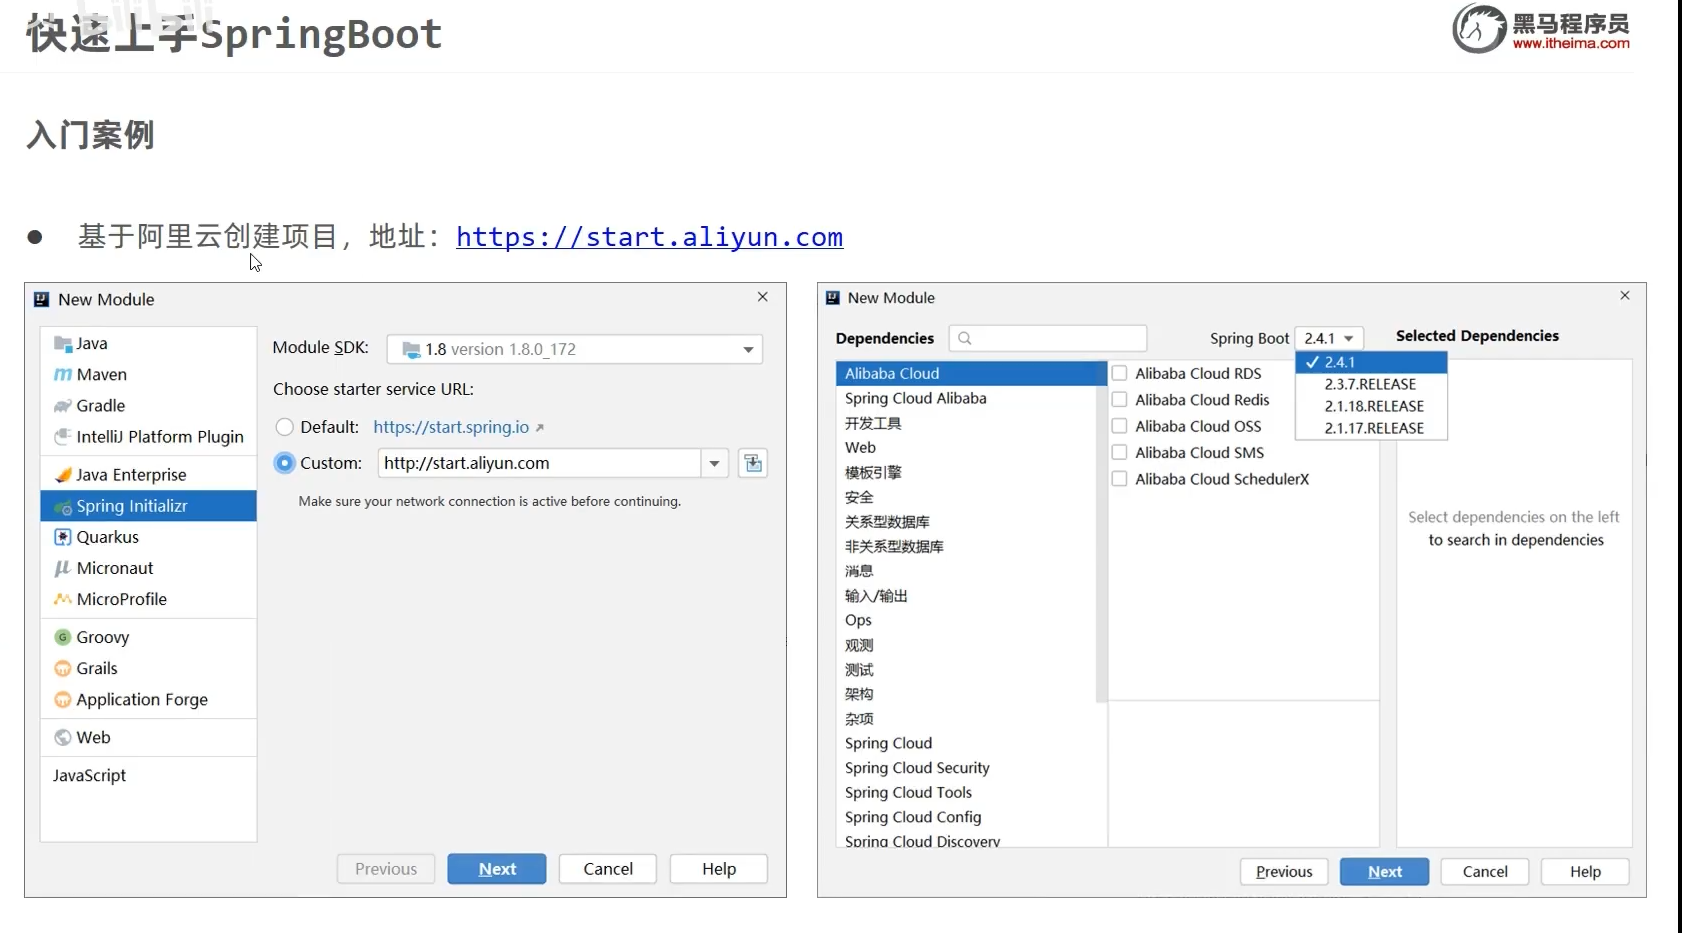1682x933 pixels.
Task: Click the IntelliJ Platform Plugin icon
Action: (x=63, y=437)
